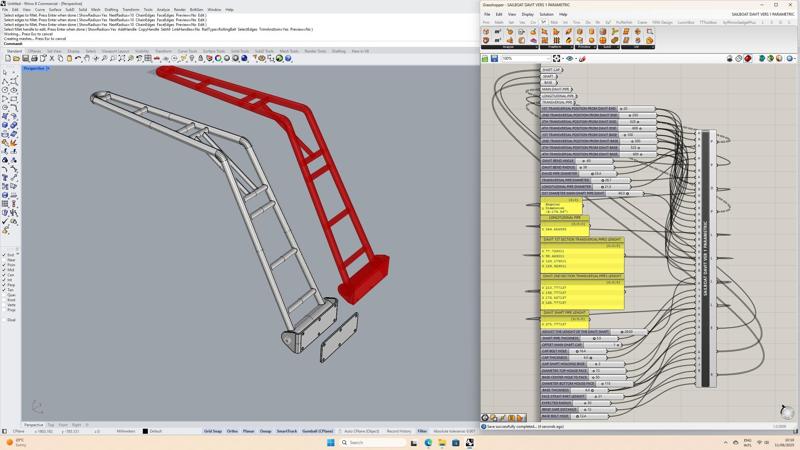Open the Pufferfish tab in Grasshopper

coord(624,22)
